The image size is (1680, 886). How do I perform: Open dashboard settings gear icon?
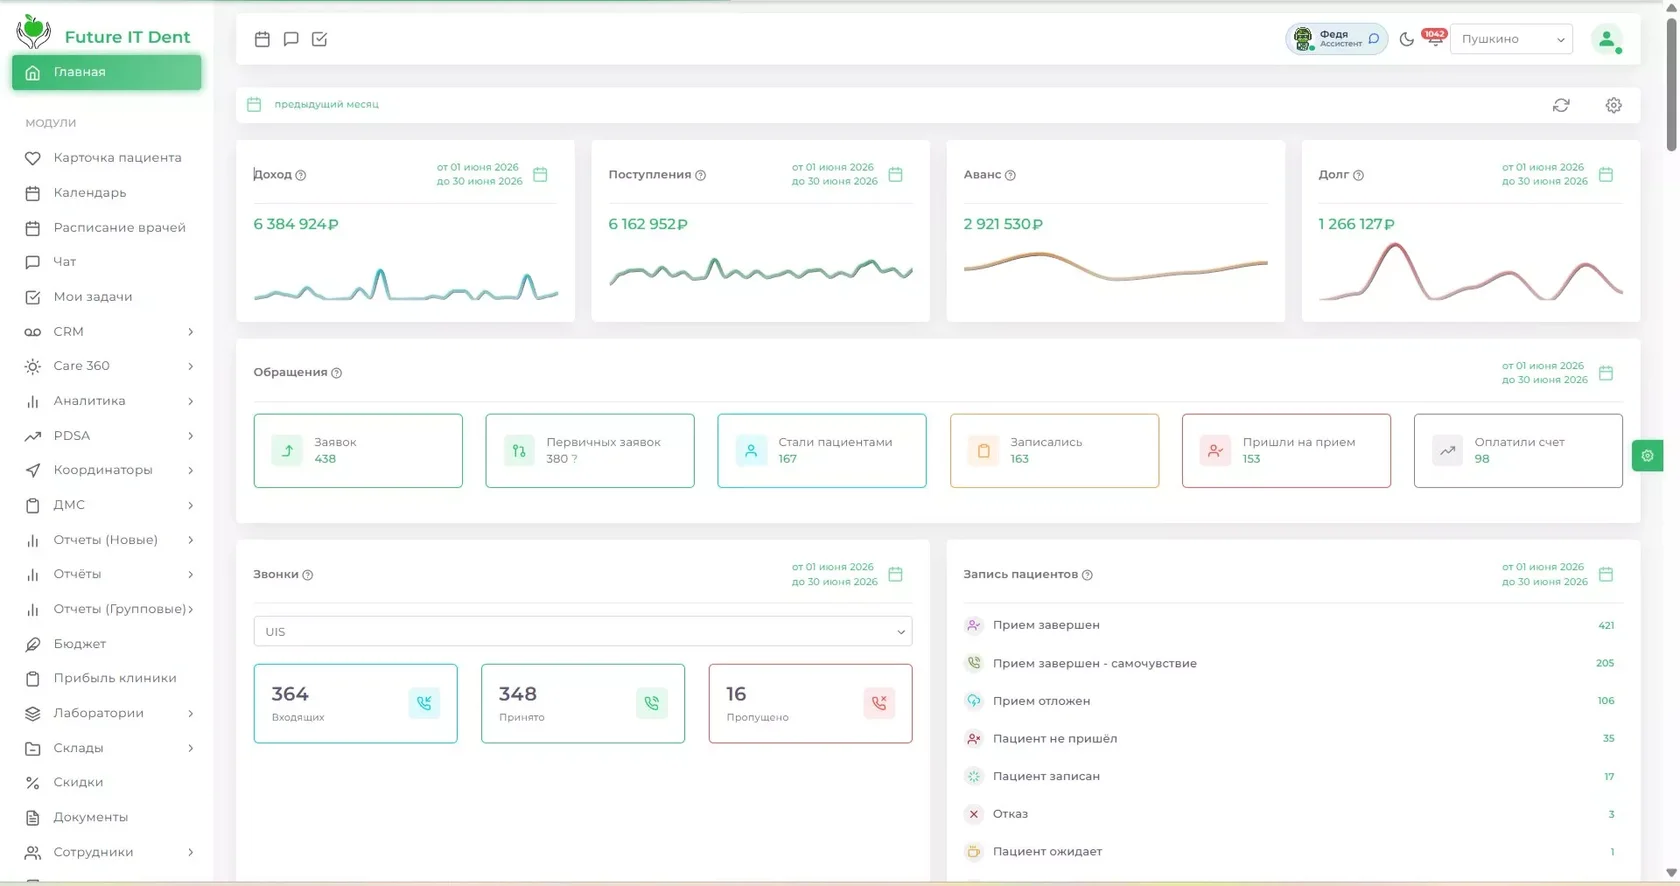tap(1613, 105)
